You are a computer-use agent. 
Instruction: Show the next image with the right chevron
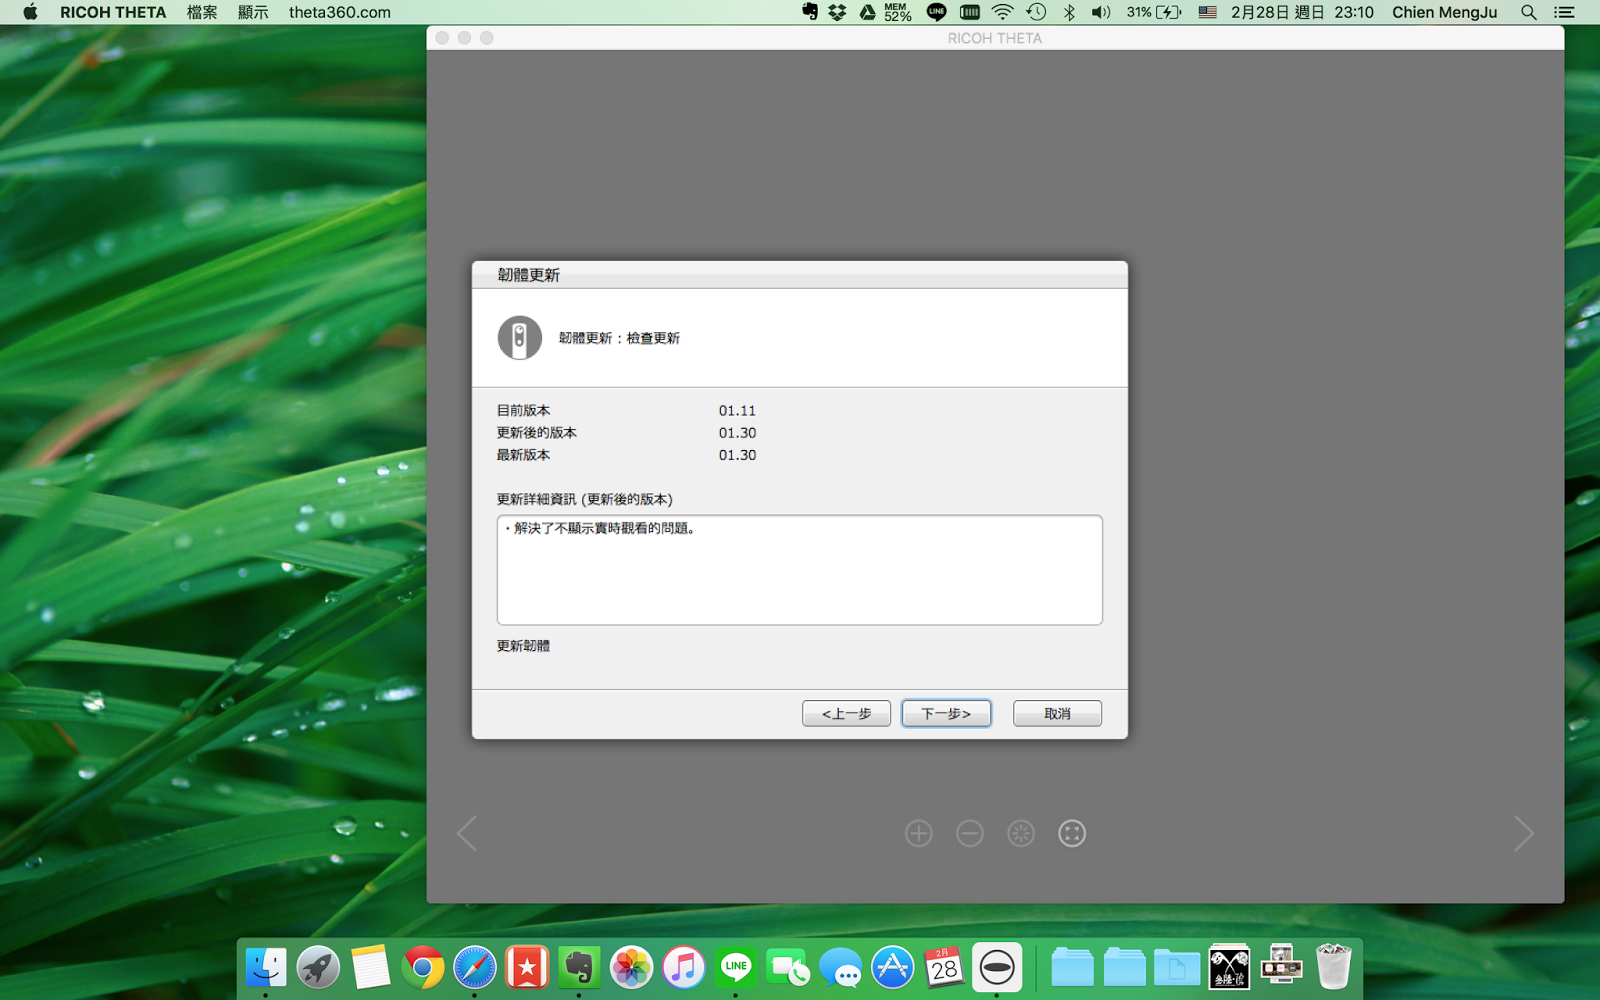[x=1523, y=833]
